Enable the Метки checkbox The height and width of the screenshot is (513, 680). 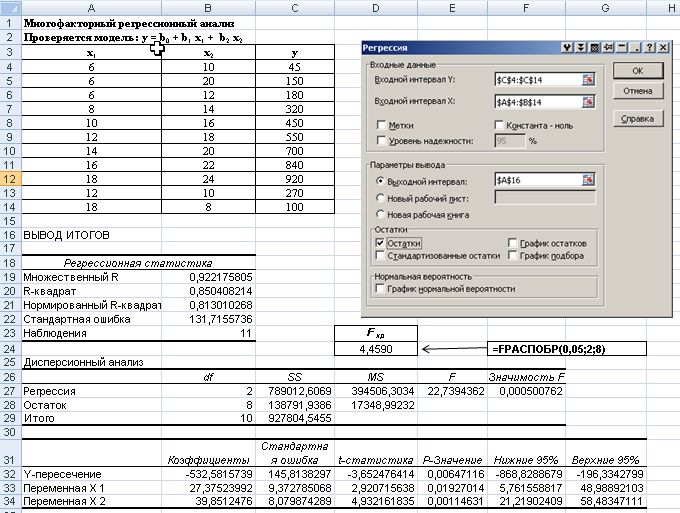tap(381, 125)
